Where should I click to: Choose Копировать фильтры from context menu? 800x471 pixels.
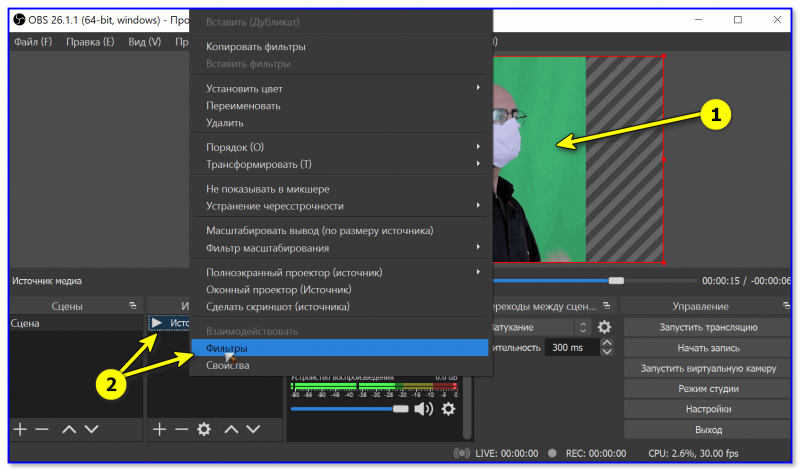[340, 46]
